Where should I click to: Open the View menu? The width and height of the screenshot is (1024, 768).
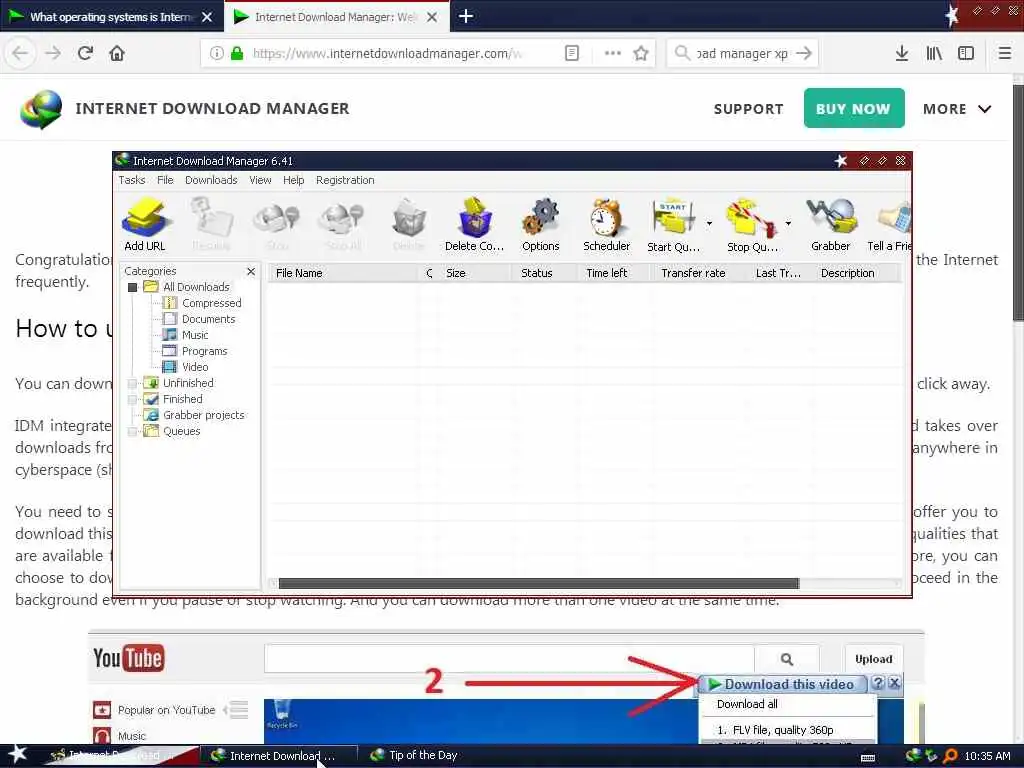[x=260, y=180]
